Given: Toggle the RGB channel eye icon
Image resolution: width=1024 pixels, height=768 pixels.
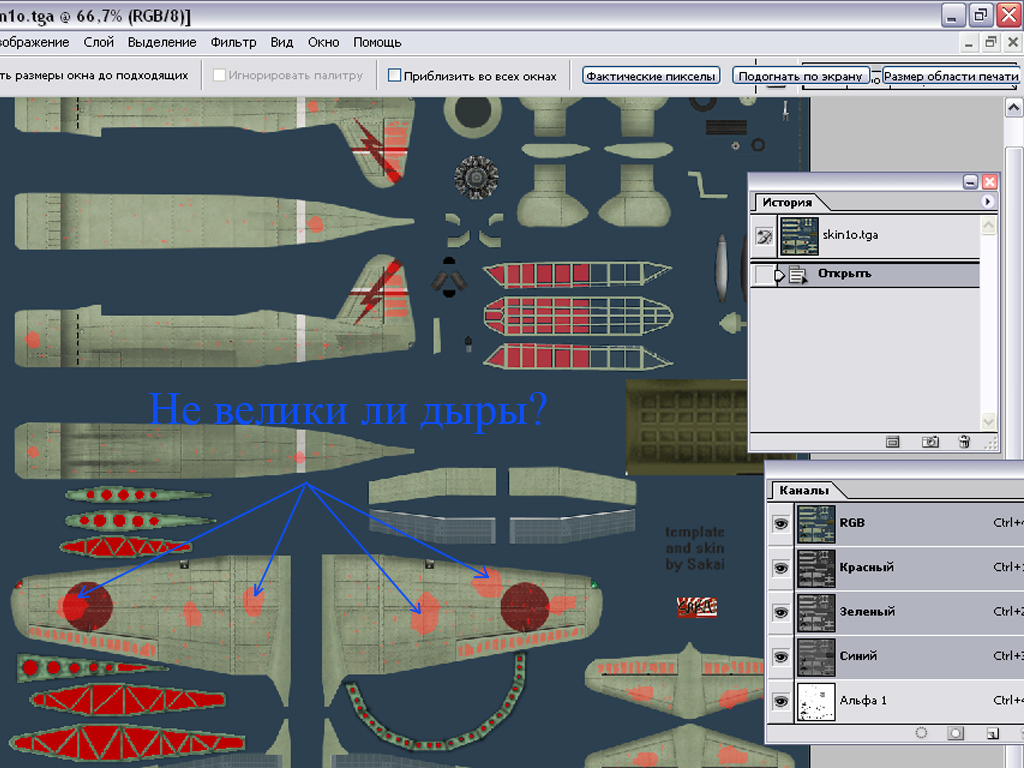Looking at the screenshot, I should point(781,523).
